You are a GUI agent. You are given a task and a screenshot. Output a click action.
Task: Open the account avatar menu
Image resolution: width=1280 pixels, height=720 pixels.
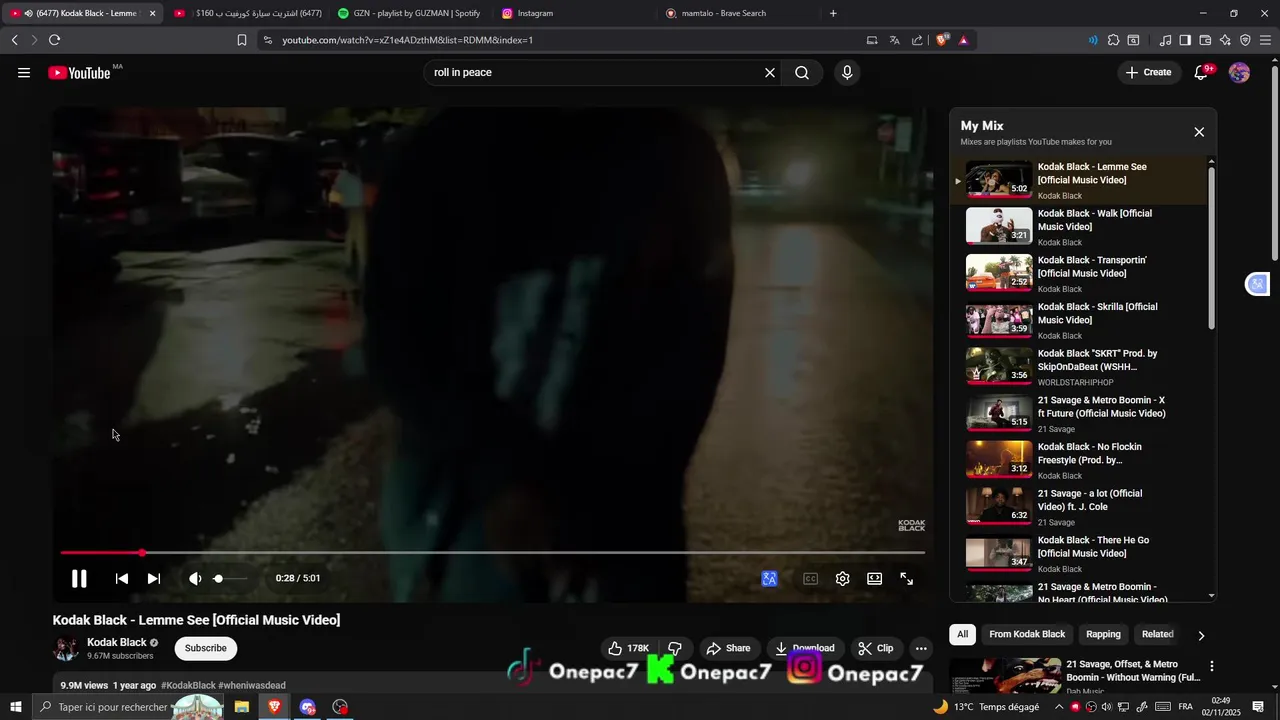pos(1239,72)
